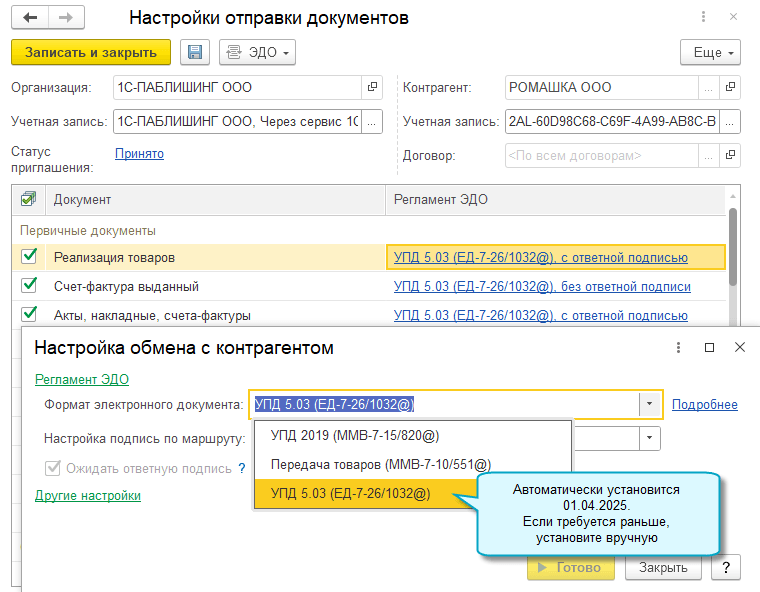Open the Контрагент field's open-form icon
Image resolution: width=760 pixels, height=592 pixels.
click(731, 87)
